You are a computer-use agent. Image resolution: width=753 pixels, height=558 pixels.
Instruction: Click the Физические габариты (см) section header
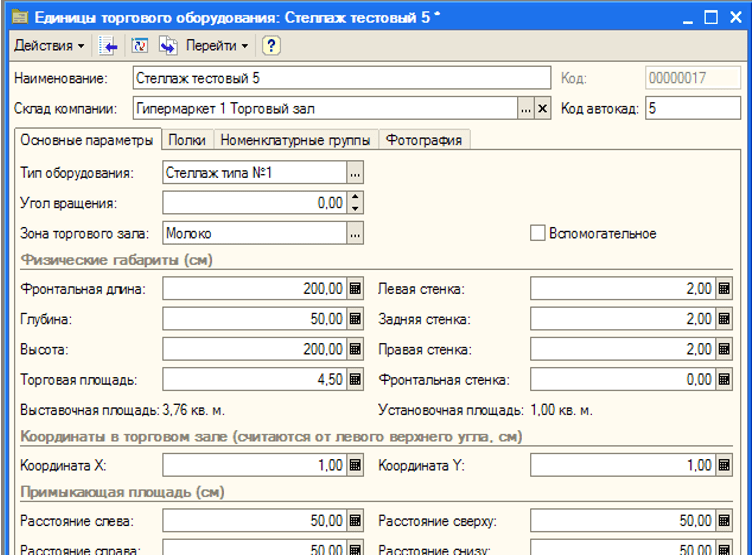(117, 260)
